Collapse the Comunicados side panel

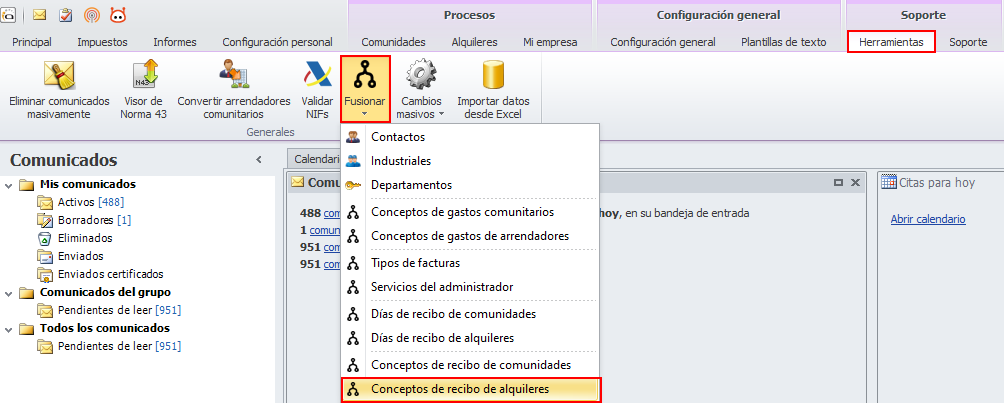coord(259,160)
